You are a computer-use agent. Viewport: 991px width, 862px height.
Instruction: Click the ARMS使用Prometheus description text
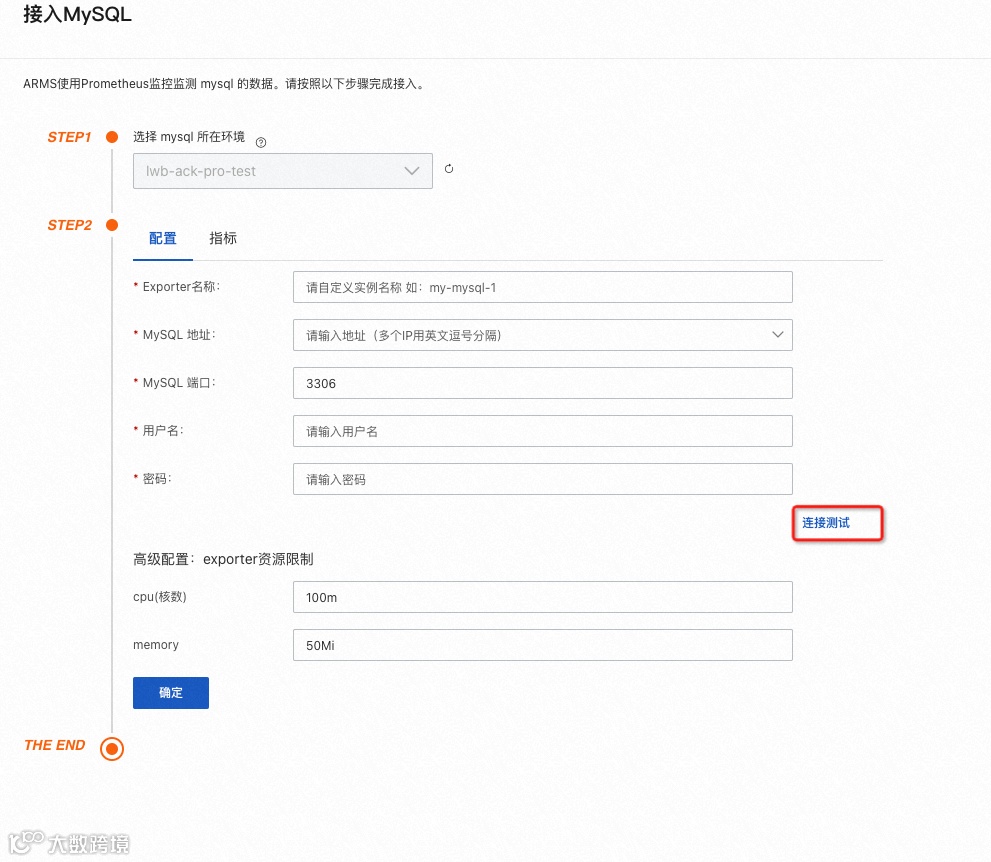tap(224, 84)
